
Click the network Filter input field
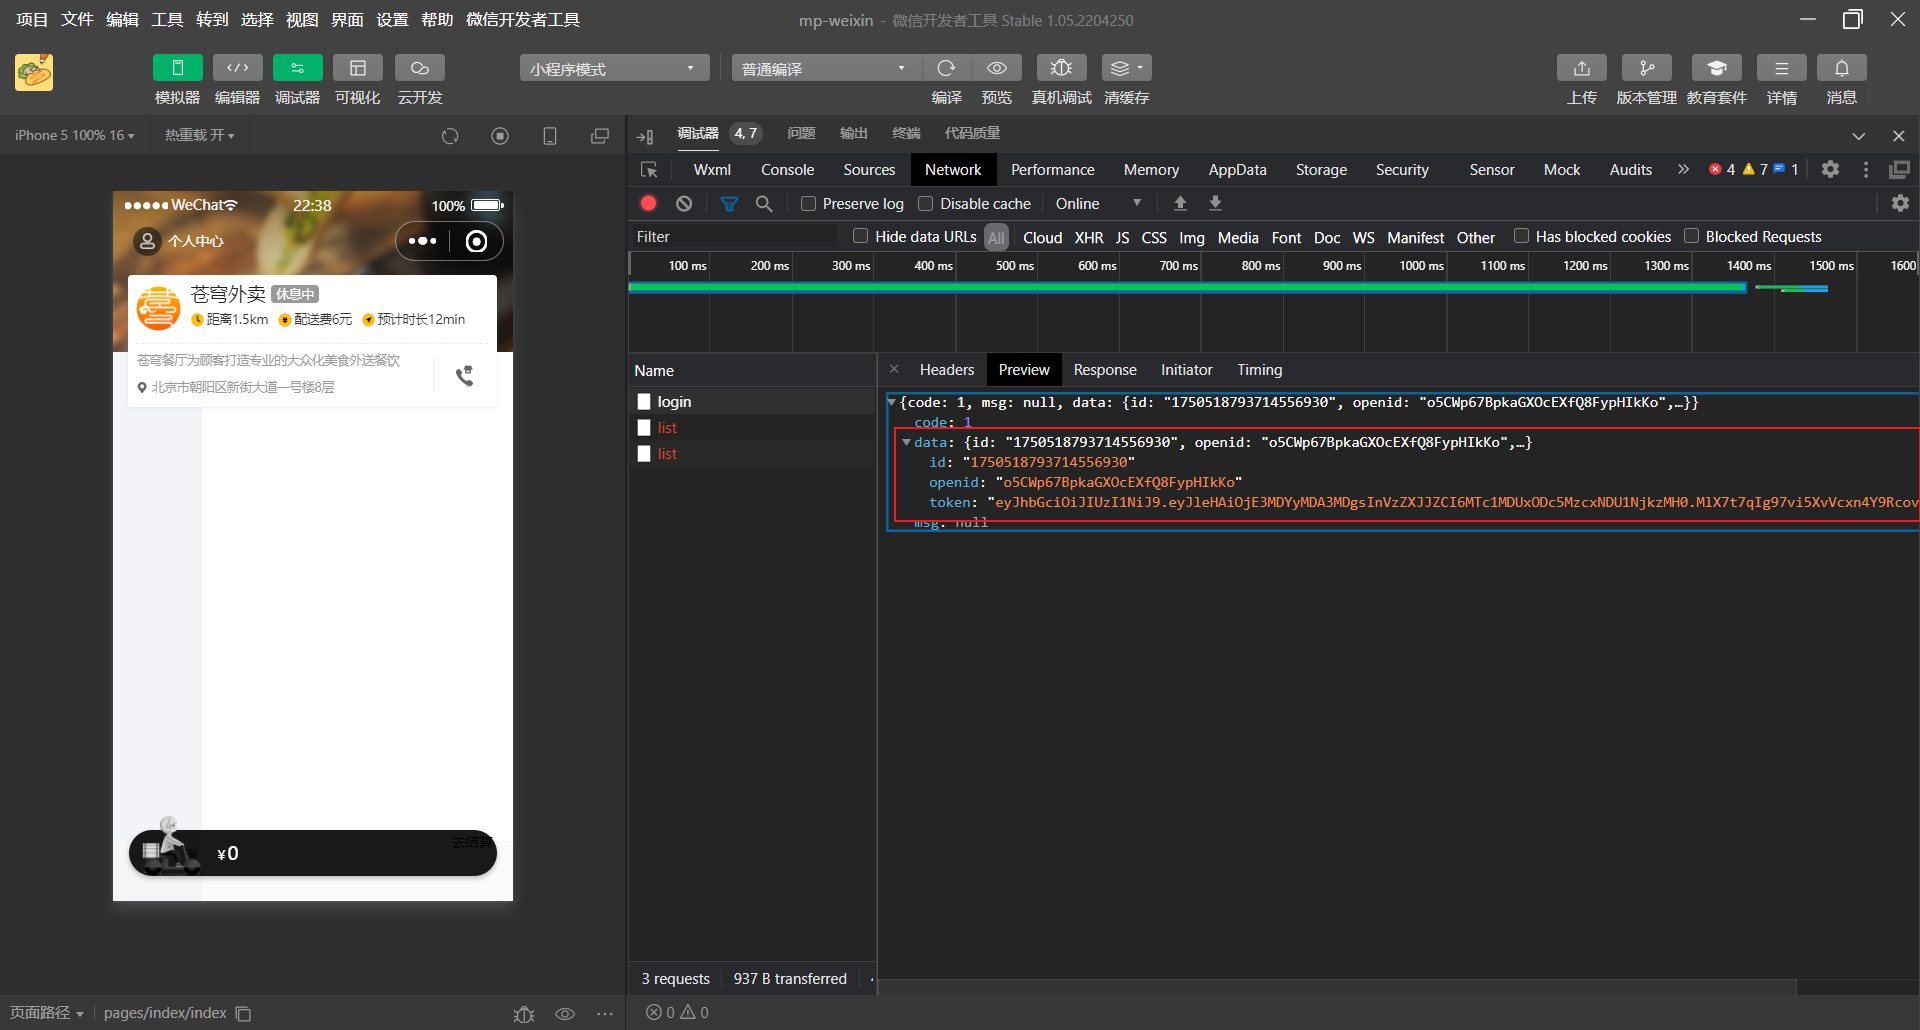pyautogui.click(x=733, y=237)
